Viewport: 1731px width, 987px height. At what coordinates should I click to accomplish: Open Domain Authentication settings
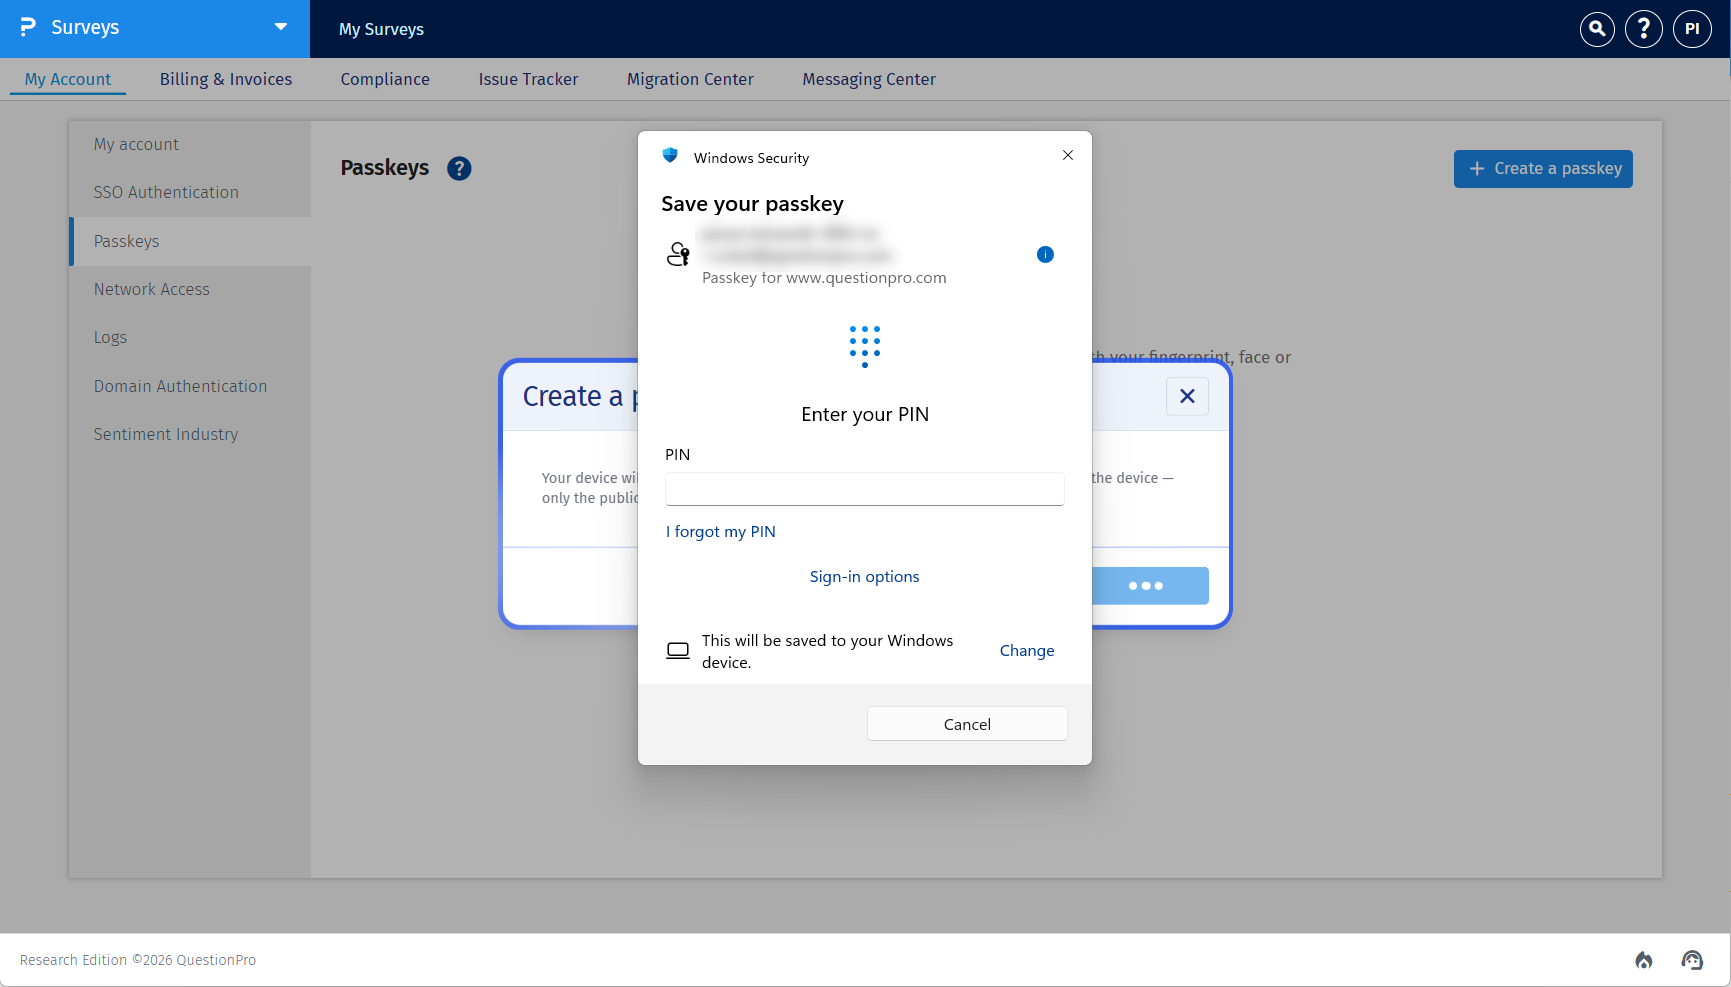(180, 386)
